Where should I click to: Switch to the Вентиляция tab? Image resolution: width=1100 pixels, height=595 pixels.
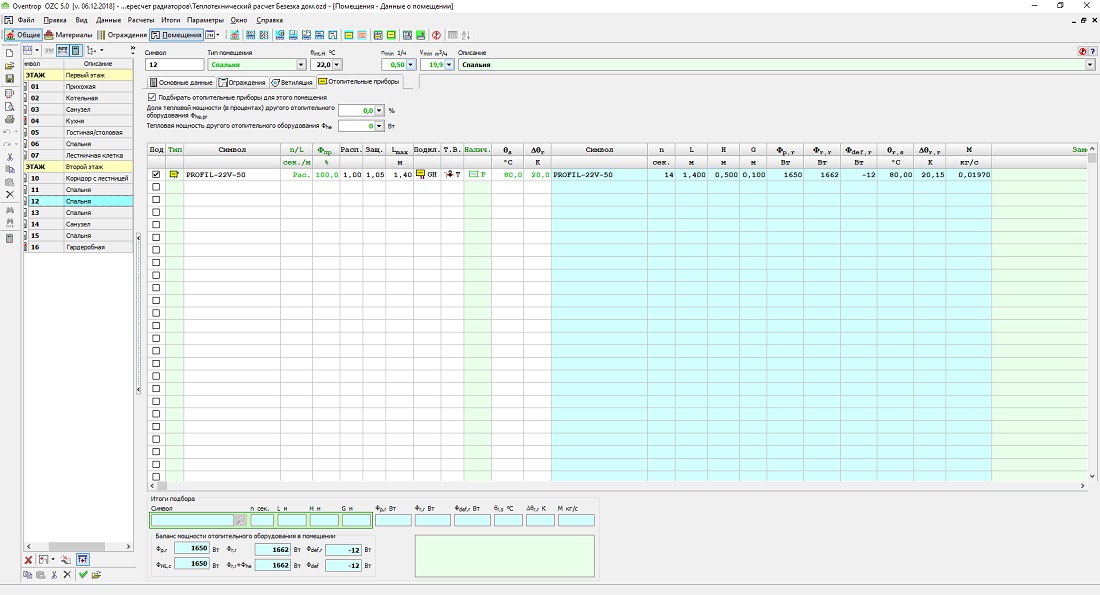pyautogui.click(x=292, y=82)
